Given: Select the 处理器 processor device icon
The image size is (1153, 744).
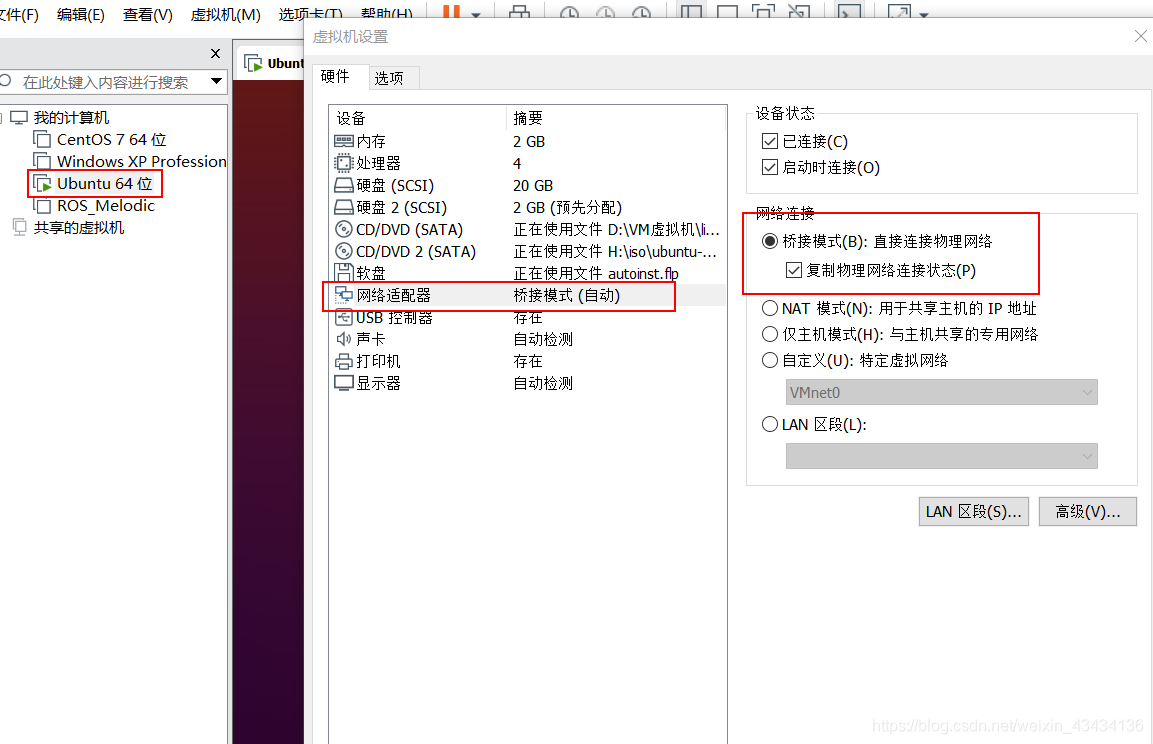Looking at the screenshot, I should [343, 163].
